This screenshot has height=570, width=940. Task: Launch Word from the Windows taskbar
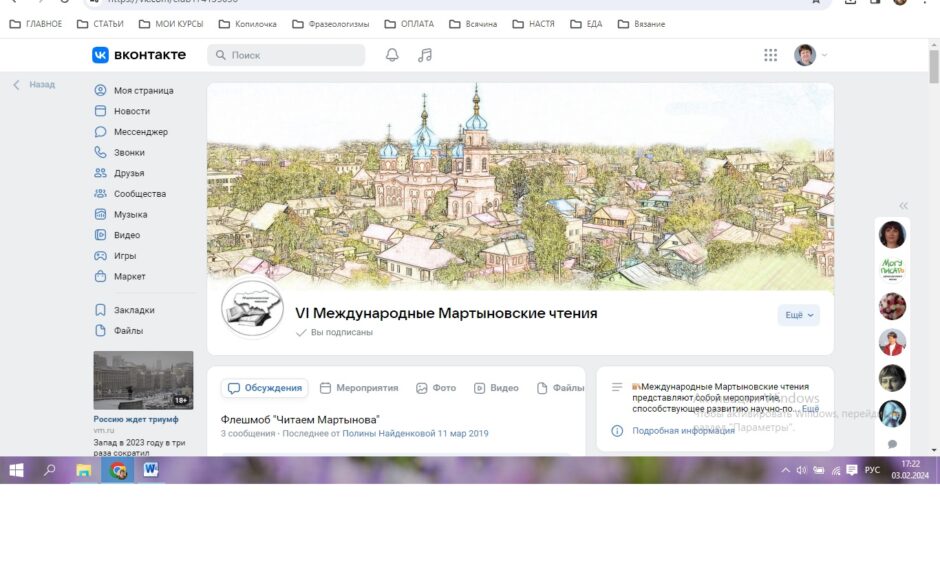(x=152, y=470)
